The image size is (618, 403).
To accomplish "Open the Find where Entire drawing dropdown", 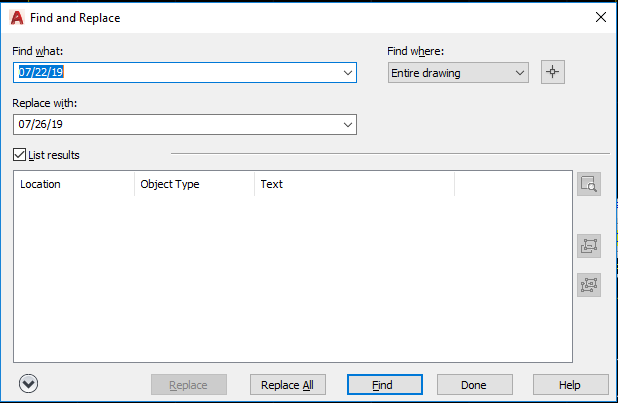I will click(x=458, y=73).
